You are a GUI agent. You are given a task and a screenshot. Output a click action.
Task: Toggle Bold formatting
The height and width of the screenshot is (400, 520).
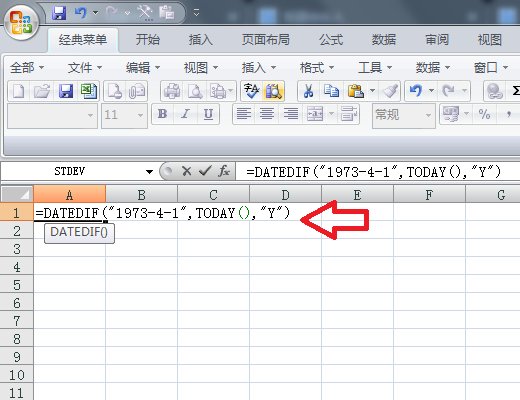tap(163, 114)
